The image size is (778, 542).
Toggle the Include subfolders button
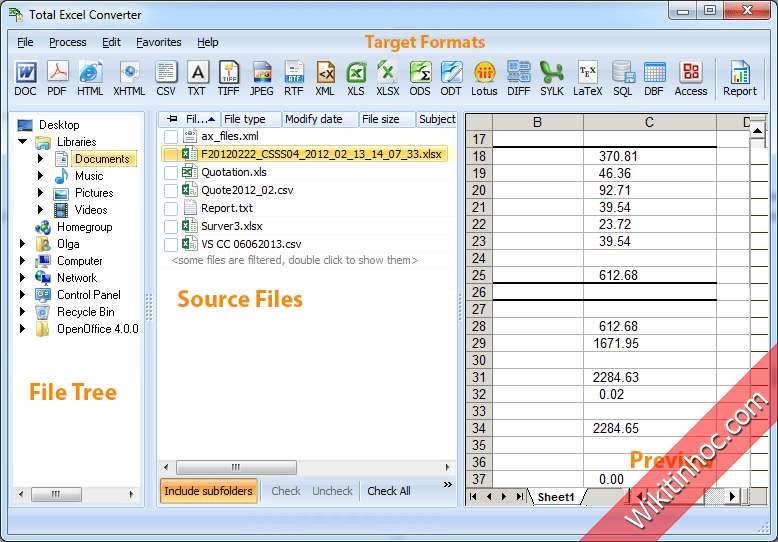(208, 491)
